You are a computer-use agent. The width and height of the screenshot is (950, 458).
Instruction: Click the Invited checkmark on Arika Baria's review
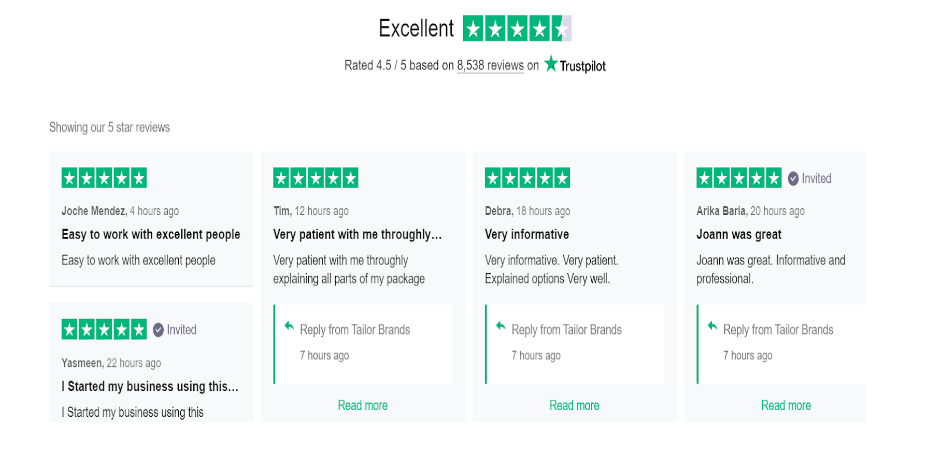(793, 179)
